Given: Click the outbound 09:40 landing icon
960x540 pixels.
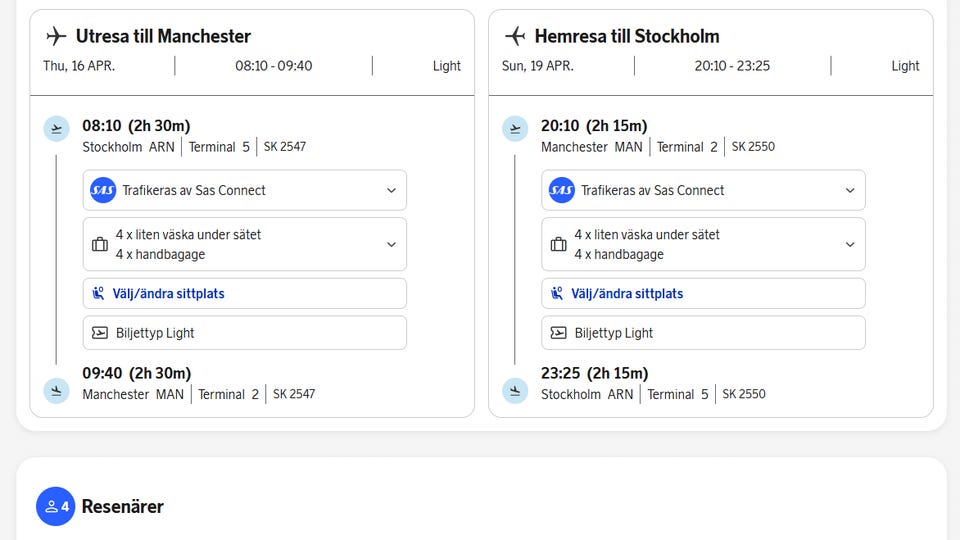Looking at the screenshot, I should (56, 390).
